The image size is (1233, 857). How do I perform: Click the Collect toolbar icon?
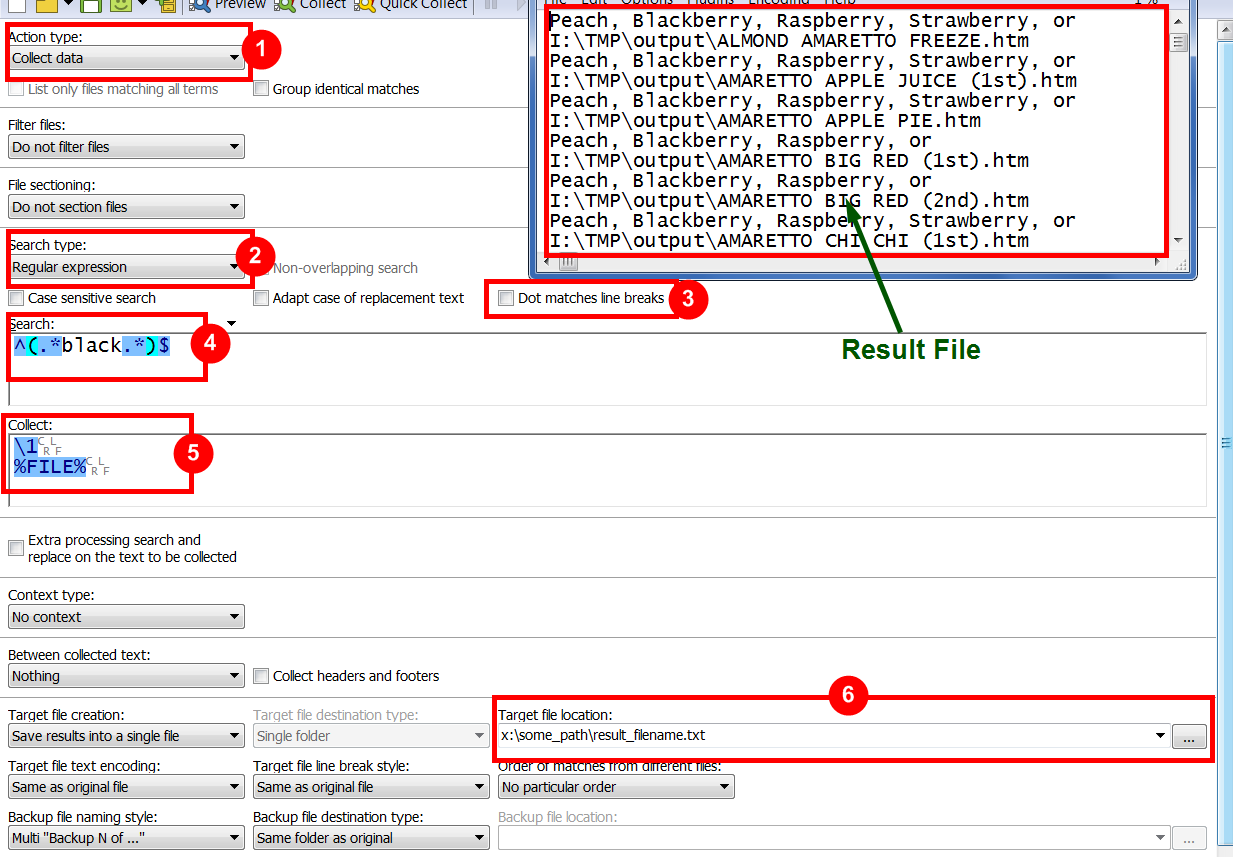pyautogui.click(x=311, y=5)
